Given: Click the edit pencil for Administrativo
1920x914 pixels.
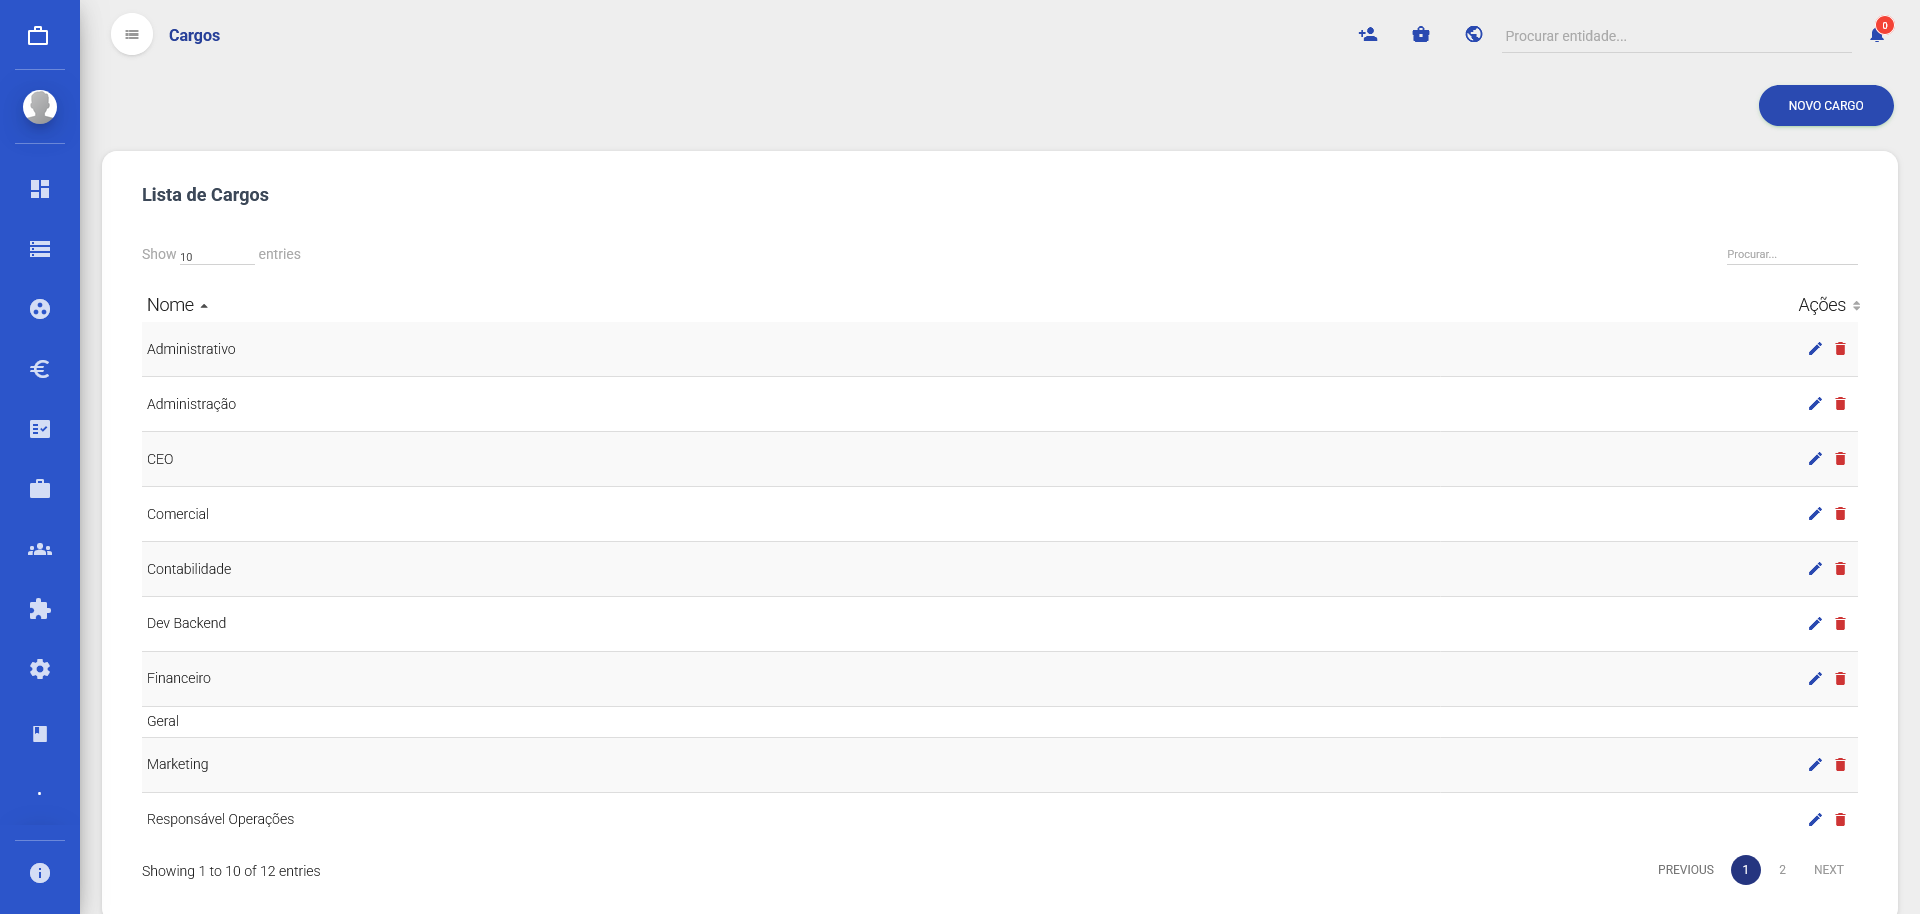Looking at the screenshot, I should (1815, 349).
